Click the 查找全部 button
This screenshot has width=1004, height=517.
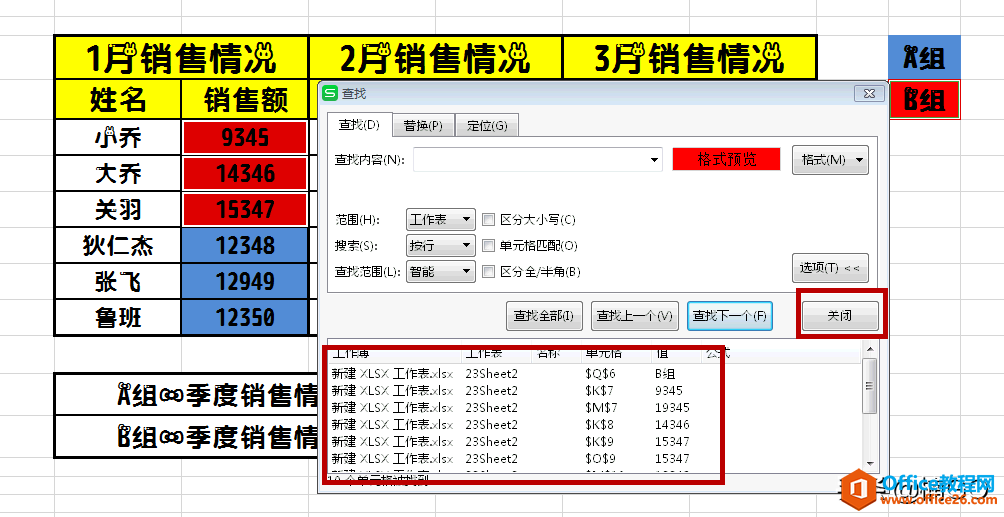544,316
